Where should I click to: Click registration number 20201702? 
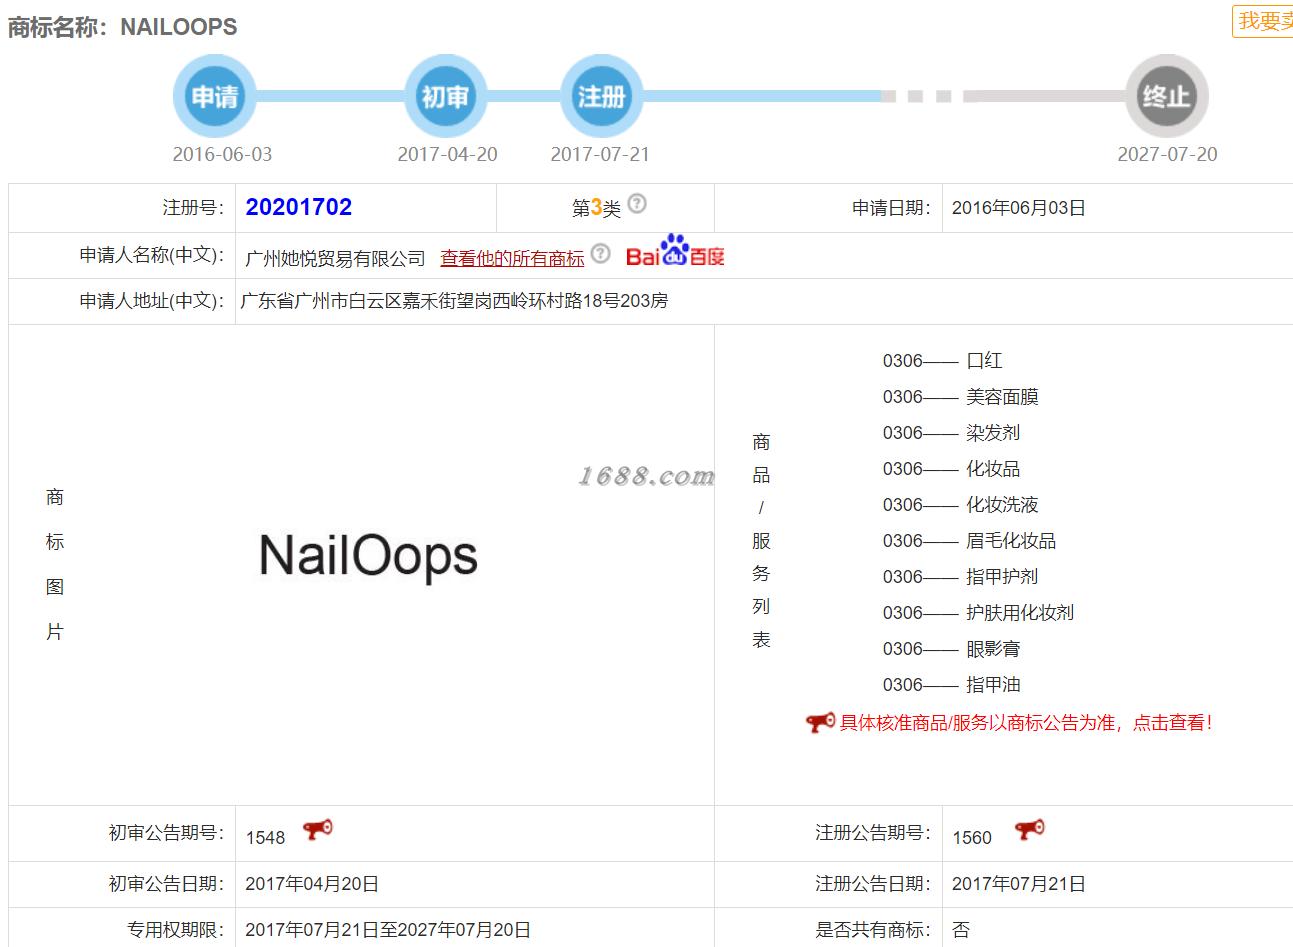(299, 207)
